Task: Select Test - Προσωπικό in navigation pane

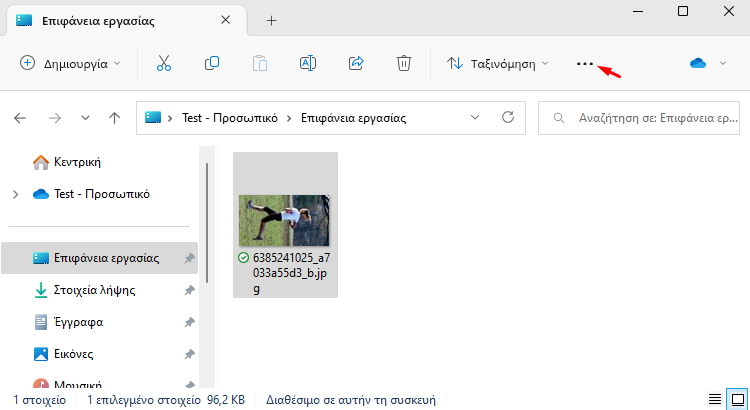Action: [101, 194]
